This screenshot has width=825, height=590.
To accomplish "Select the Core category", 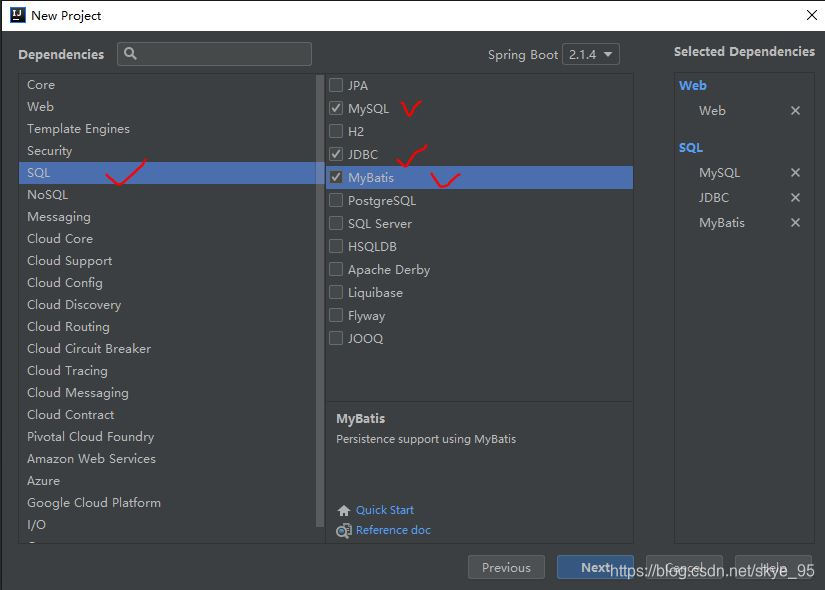I will click(167, 85).
